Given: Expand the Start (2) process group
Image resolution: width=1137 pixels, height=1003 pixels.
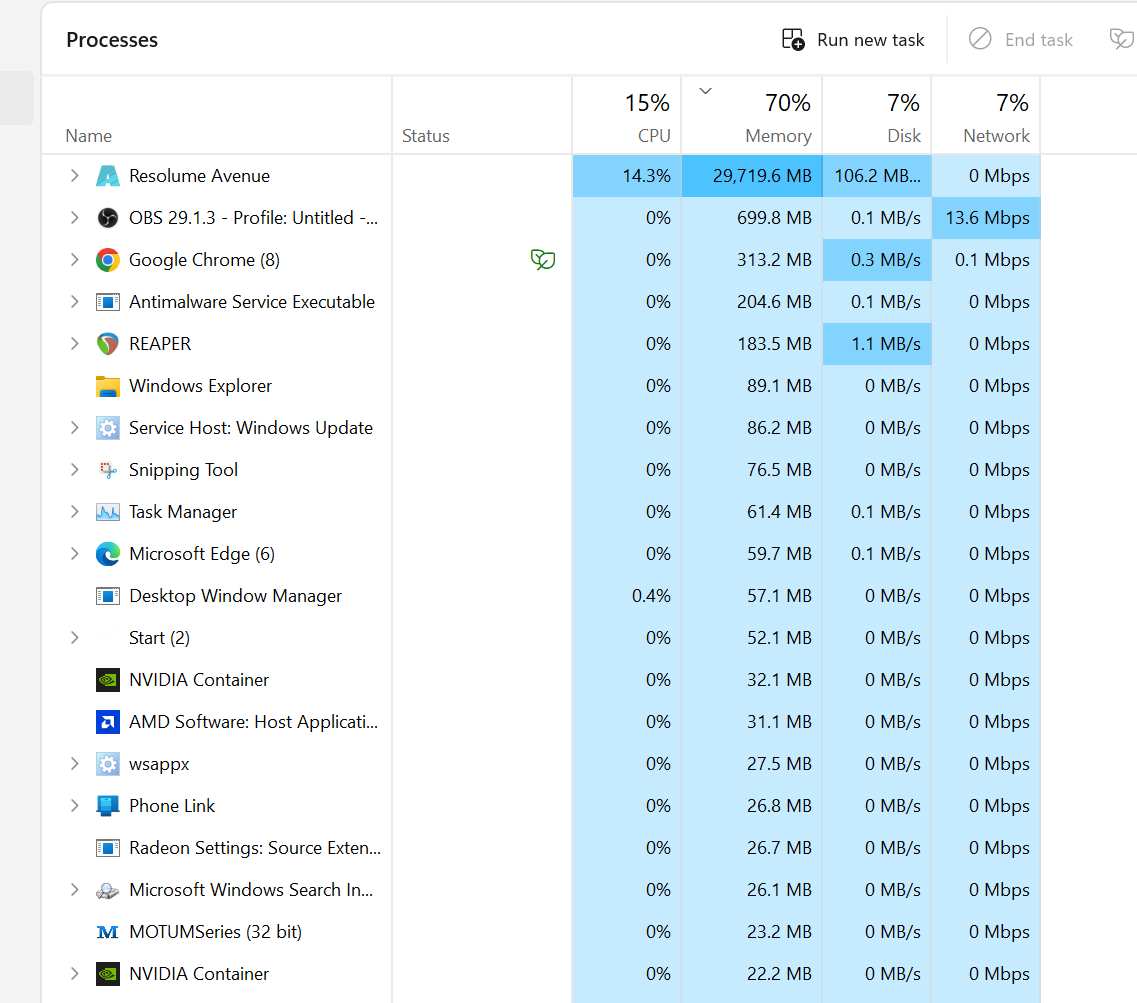Looking at the screenshot, I should tap(74, 638).
